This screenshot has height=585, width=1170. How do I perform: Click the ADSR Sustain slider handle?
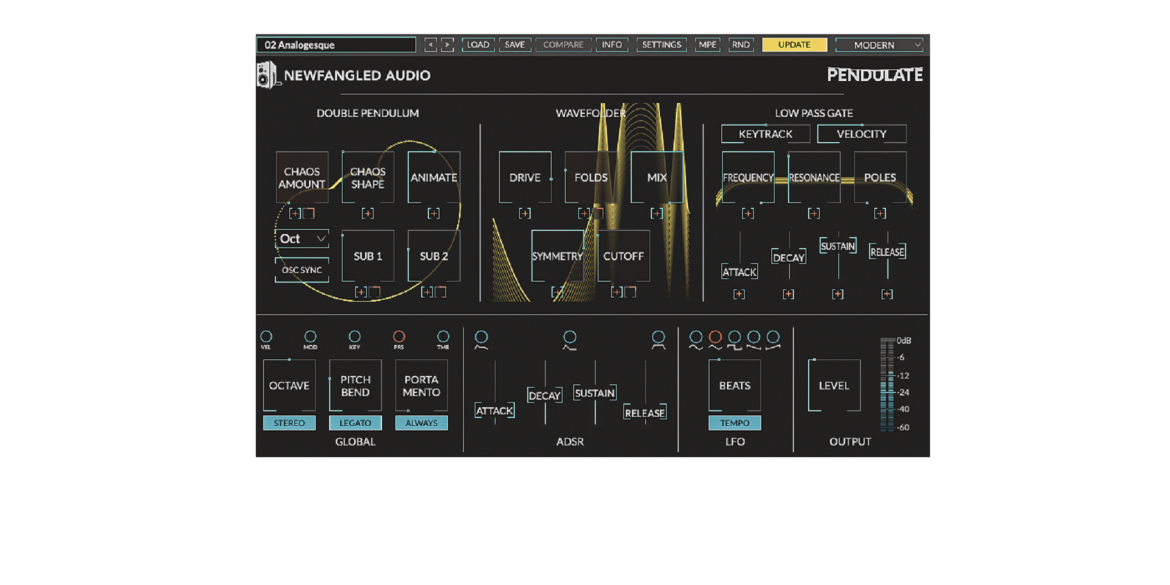coord(595,392)
